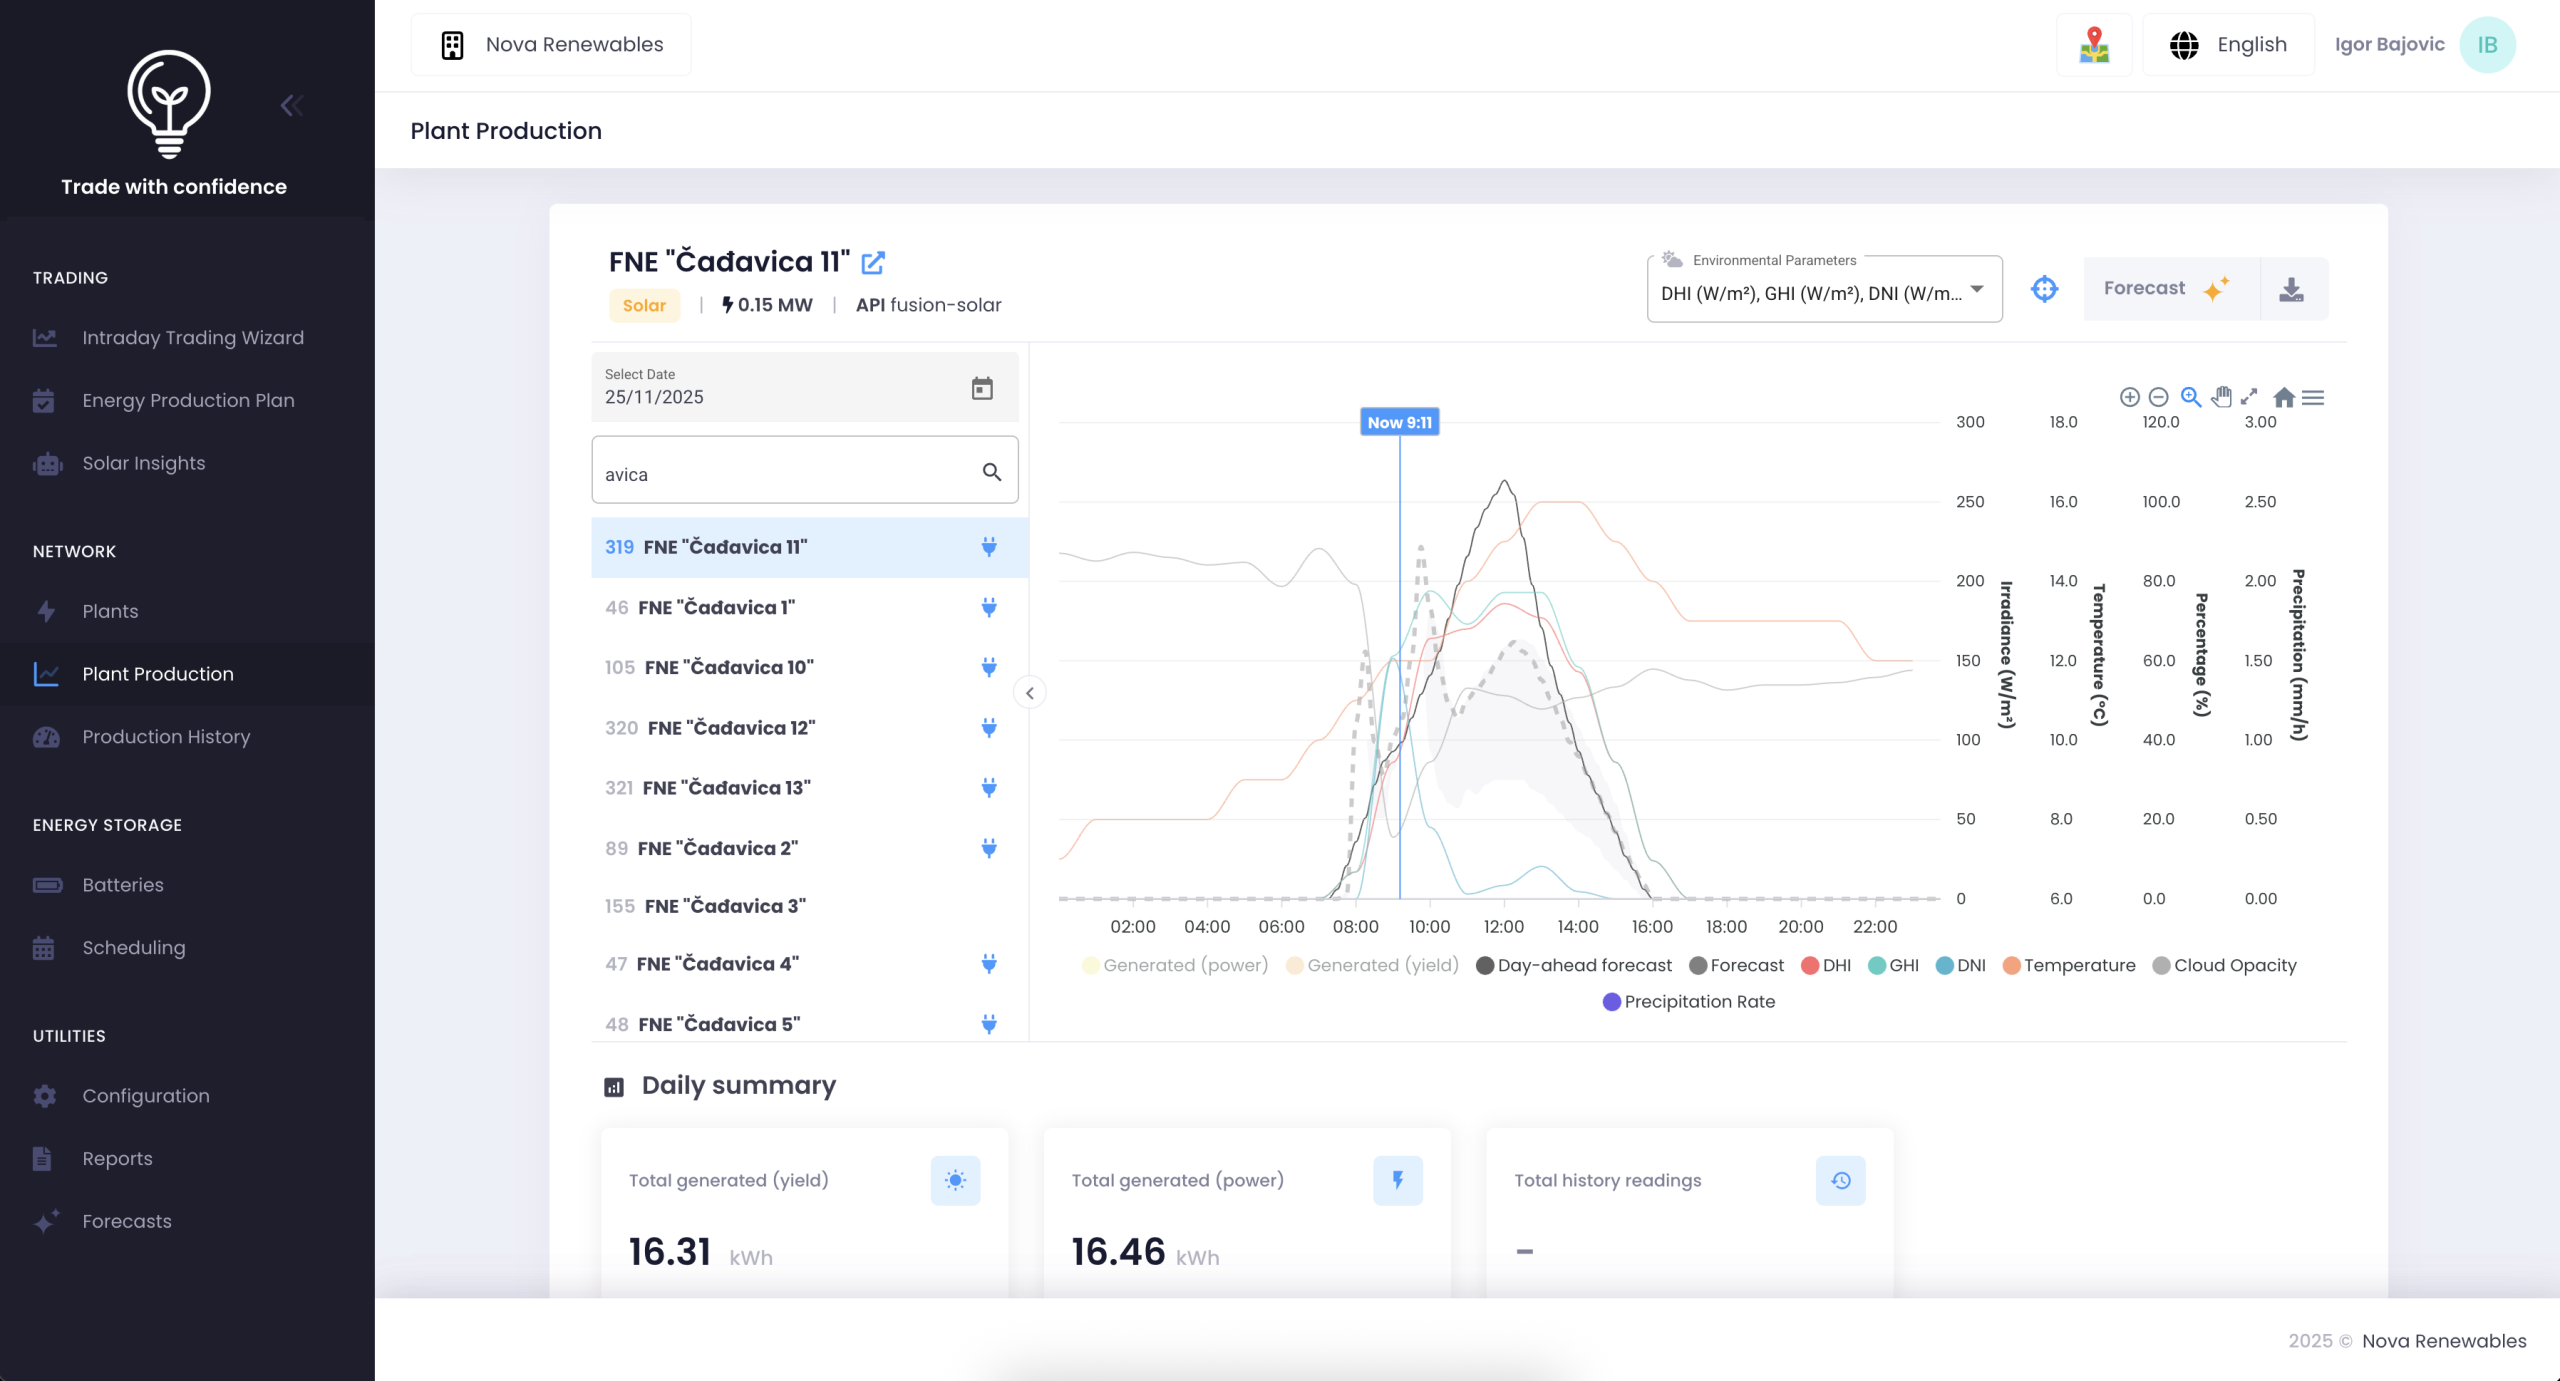Viewport: 2560px width, 1381px height.
Task: Open the chart hamburger export menu
Action: 2313,397
